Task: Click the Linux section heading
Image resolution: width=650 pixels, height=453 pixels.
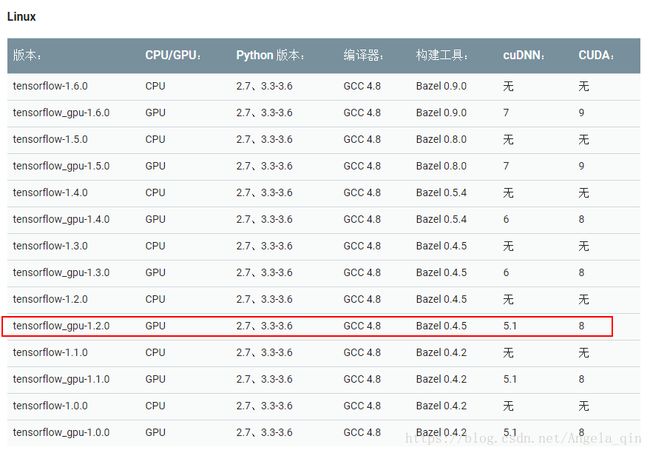Action: click(22, 17)
